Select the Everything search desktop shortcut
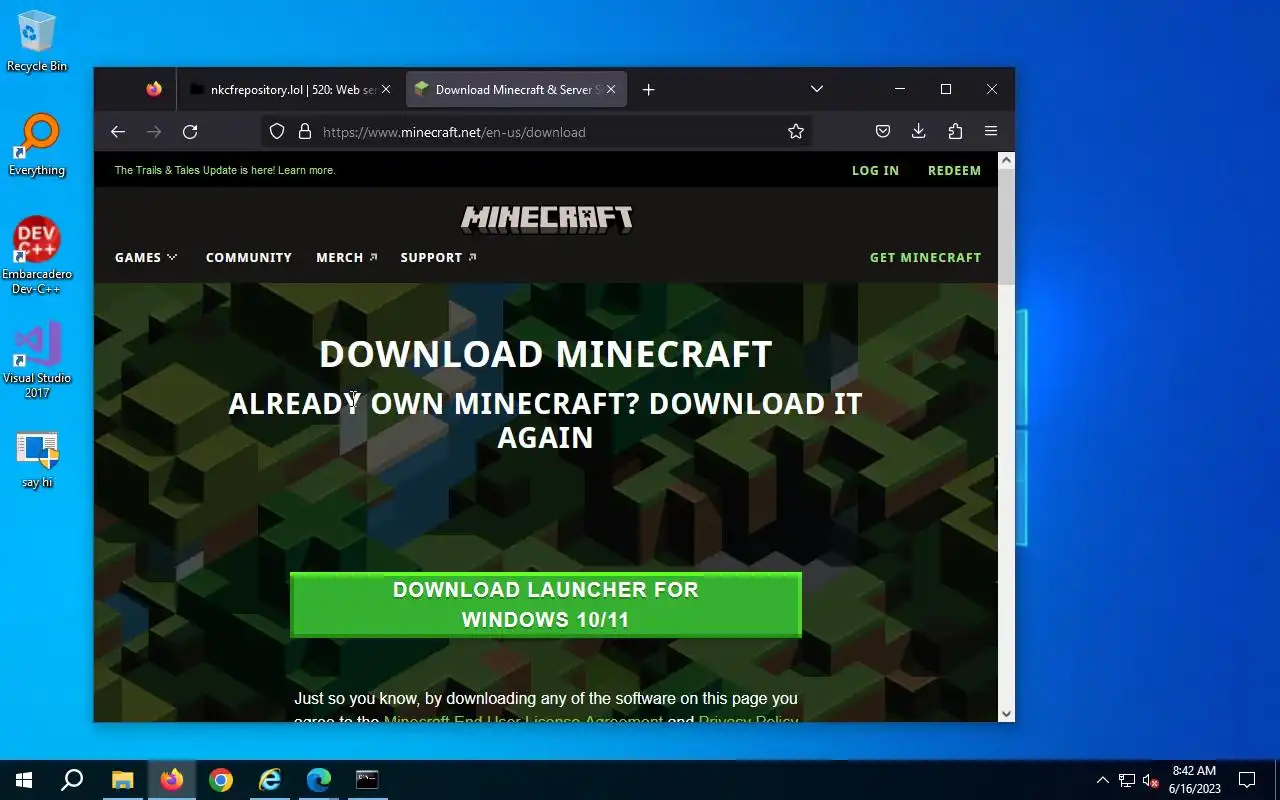1280x800 pixels. pos(37,146)
